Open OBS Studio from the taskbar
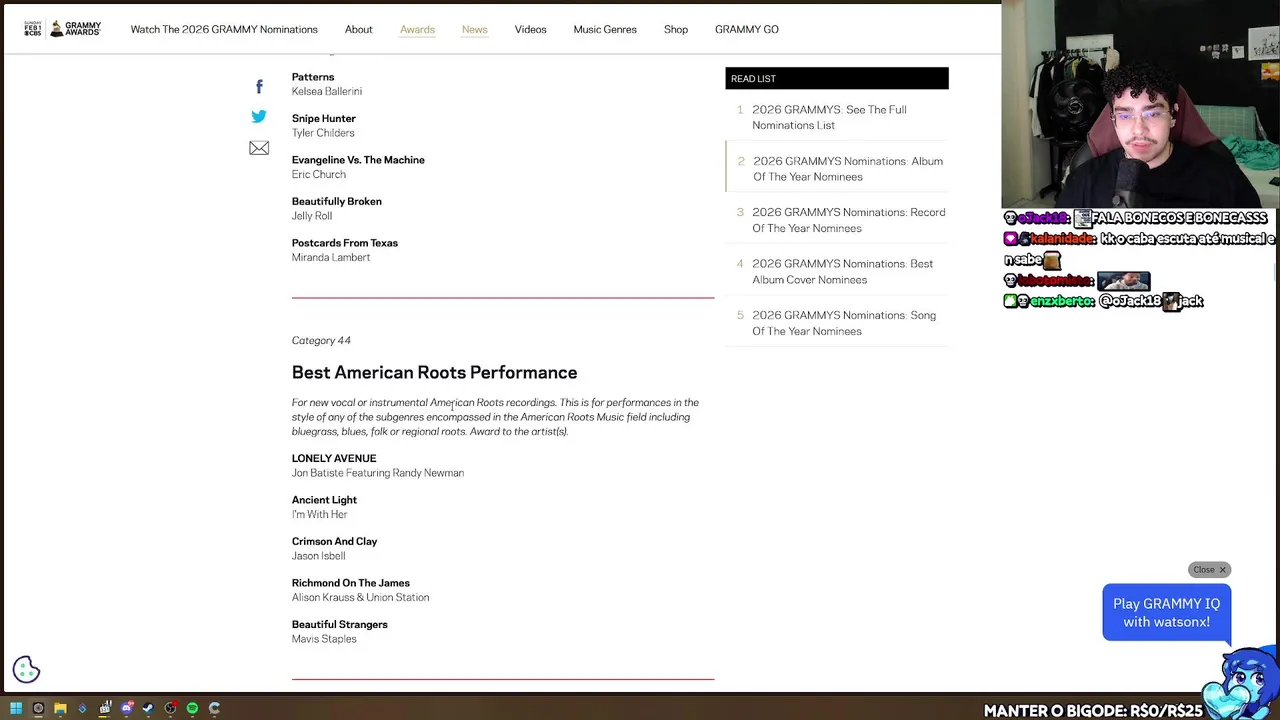Viewport: 1280px width, 720px height. 170,708
